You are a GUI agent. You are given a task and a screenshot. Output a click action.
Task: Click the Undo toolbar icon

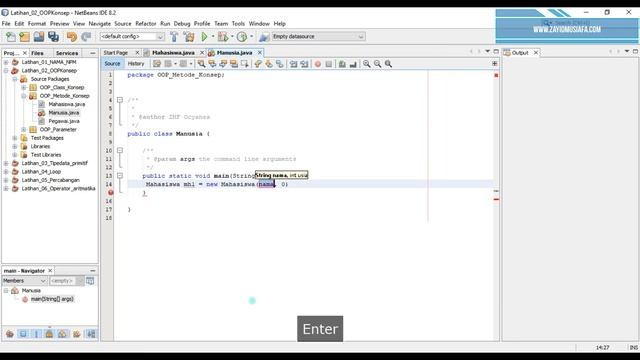point(72,37)
